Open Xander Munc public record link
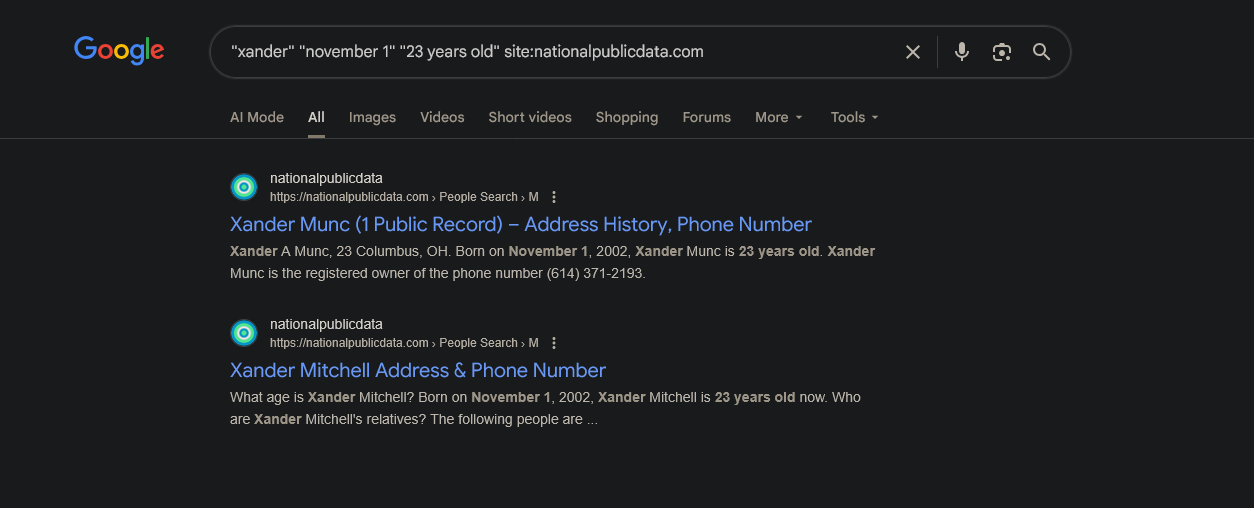 coord(520,224)
